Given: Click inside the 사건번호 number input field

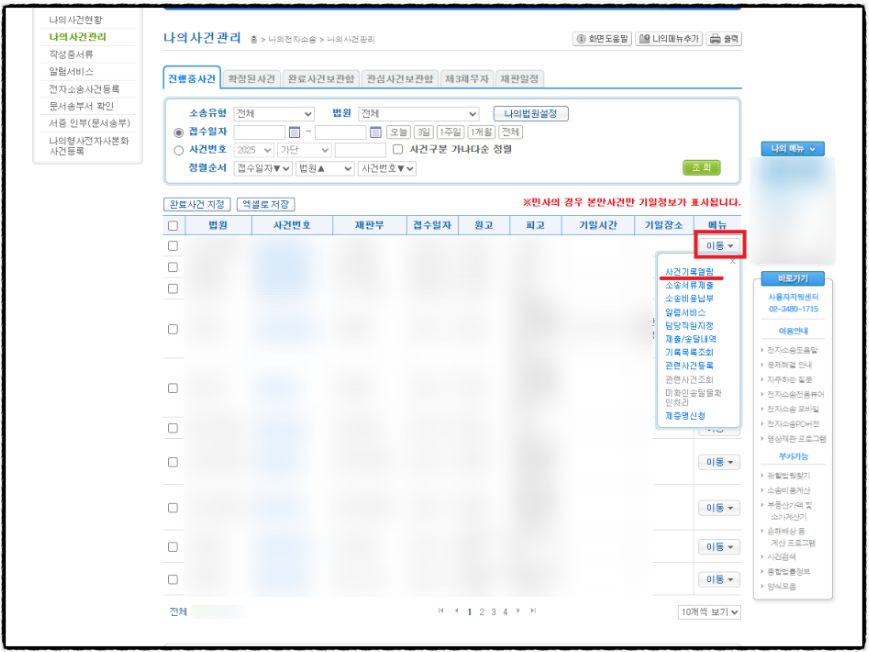Looking at the screenshot, I should tap(360, 150).
